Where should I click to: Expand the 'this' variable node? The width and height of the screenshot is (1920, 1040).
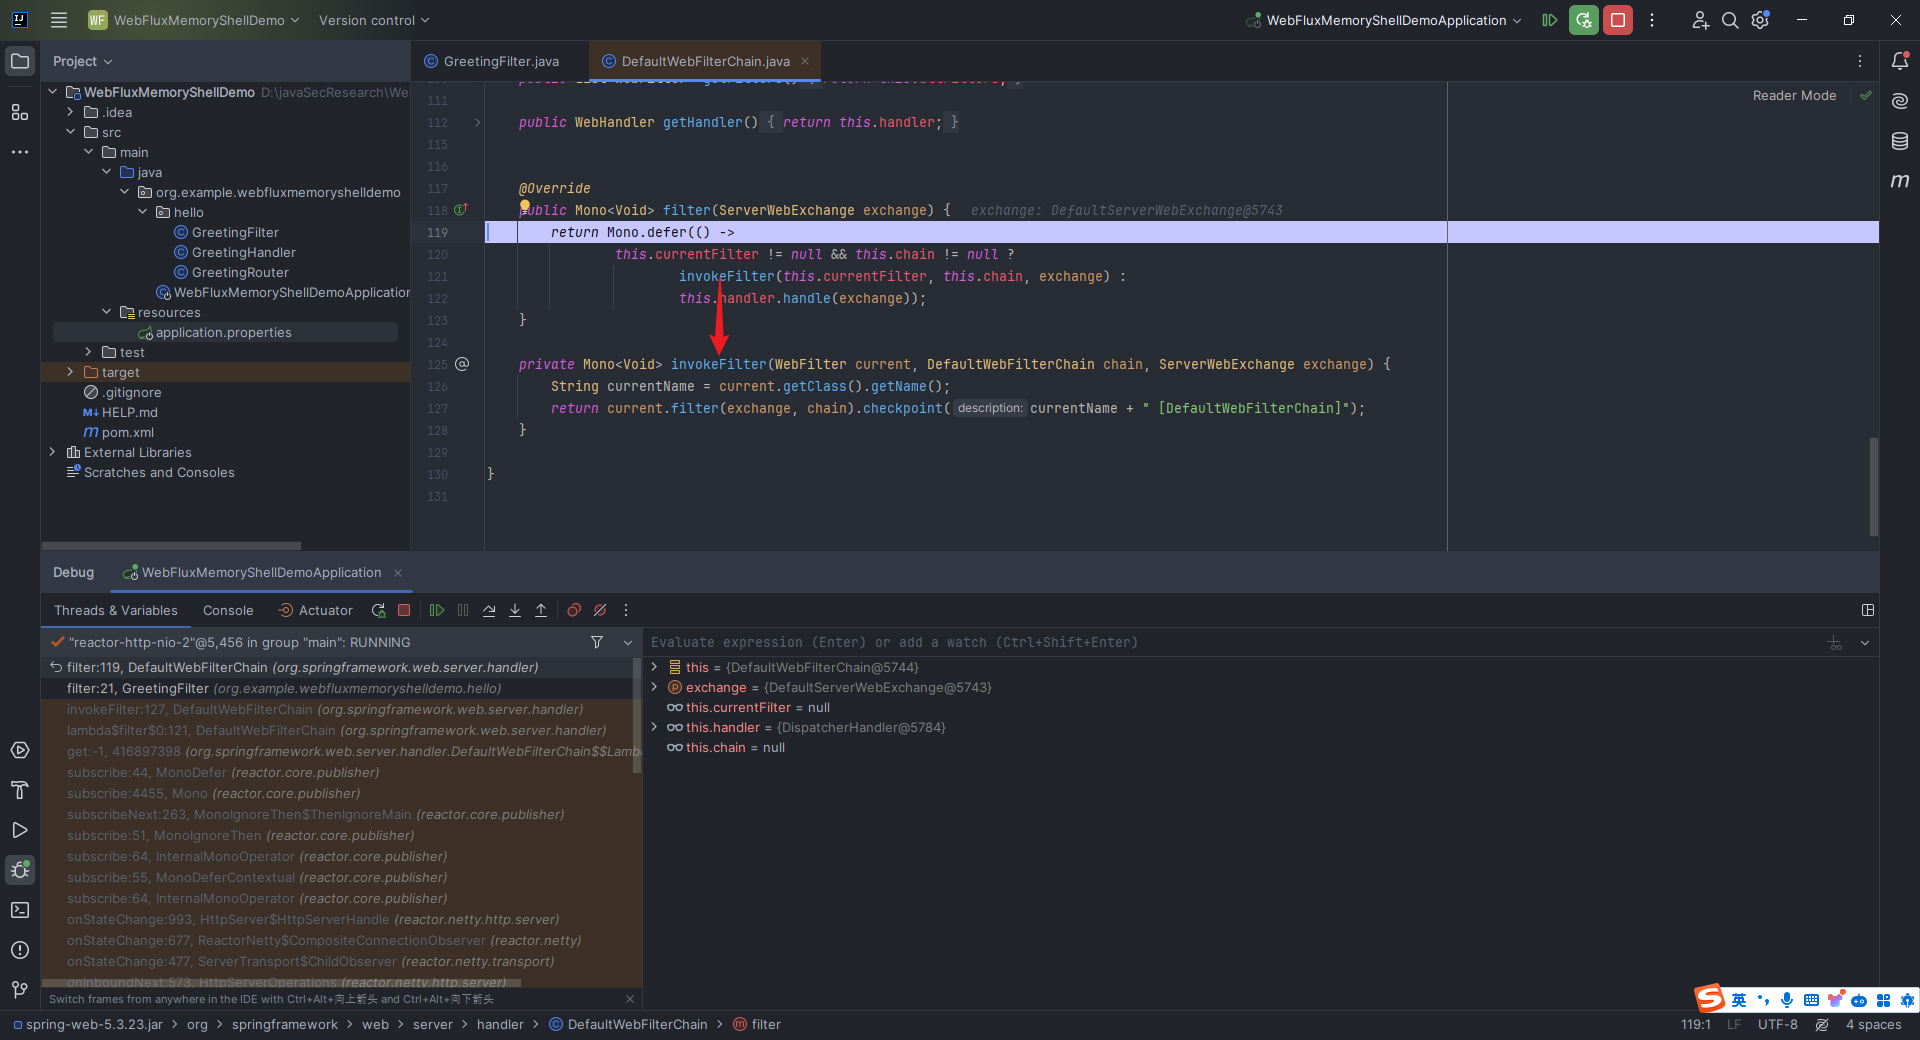[x=655, y=667]
